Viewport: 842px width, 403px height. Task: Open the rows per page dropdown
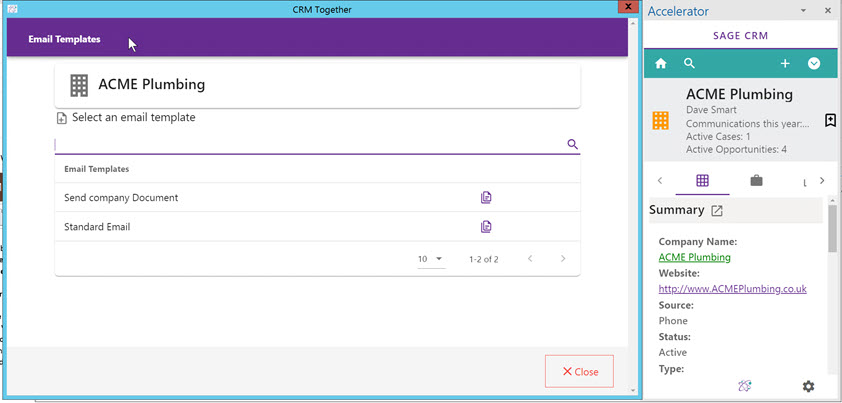(431, 259)
